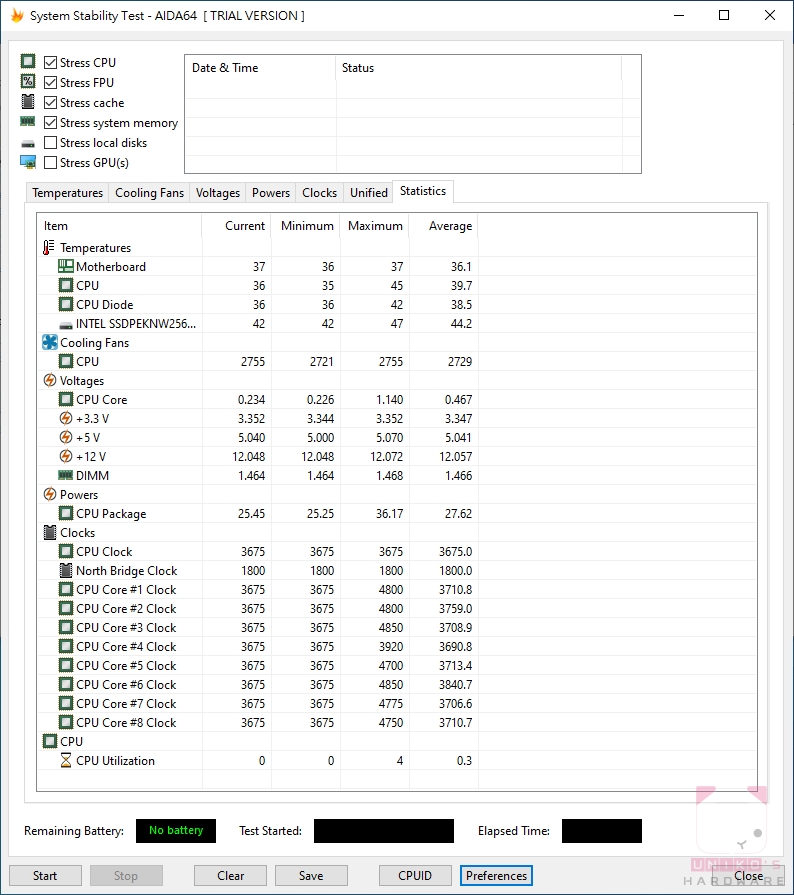The image size is (794, 895).
Task: Click the Average column header
Action: pos(444,226)
